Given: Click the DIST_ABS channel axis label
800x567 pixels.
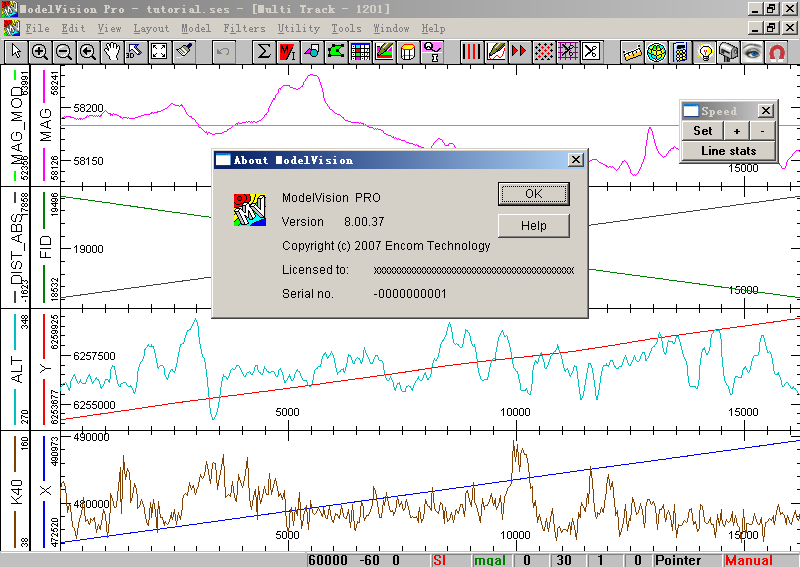Looking at the screenshot, I should click(x=16, y=250).
